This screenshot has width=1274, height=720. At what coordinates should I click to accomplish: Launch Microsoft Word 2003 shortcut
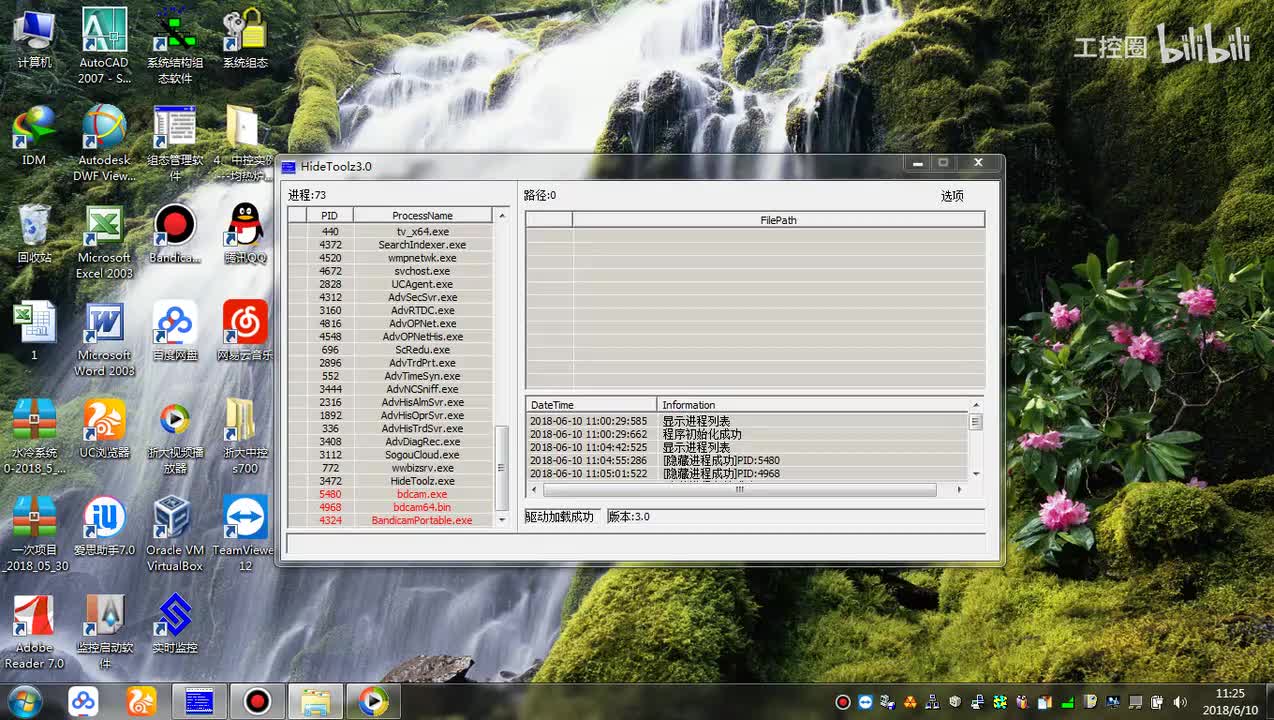click(x=104, y=339)
